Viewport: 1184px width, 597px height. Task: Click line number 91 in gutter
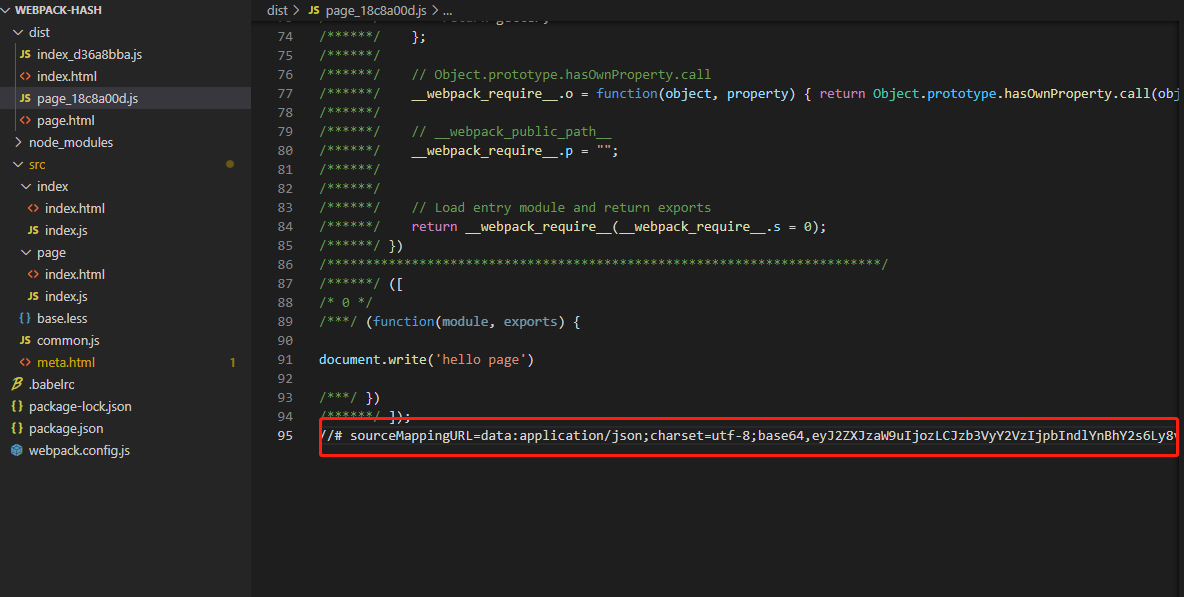point(285,359)
